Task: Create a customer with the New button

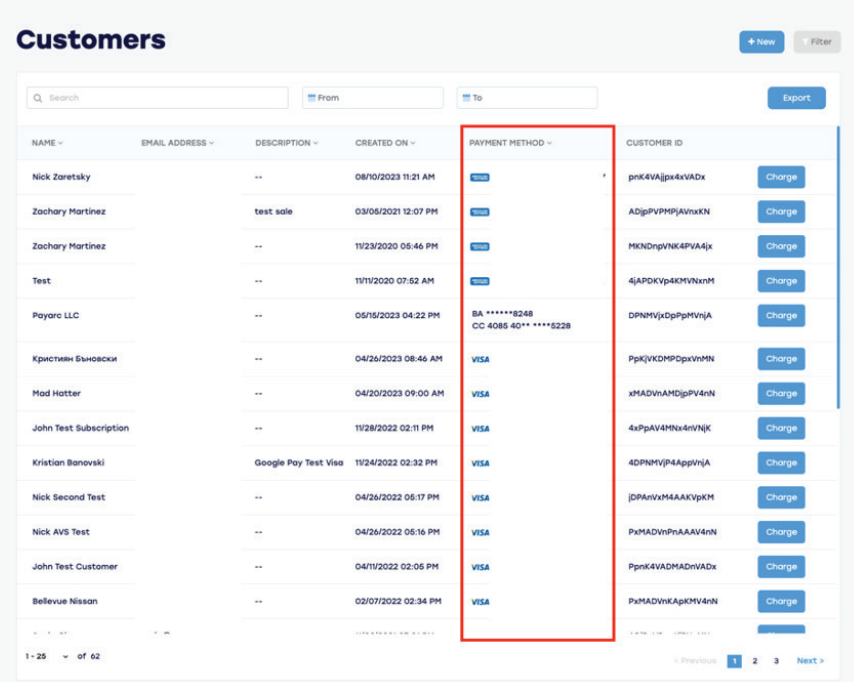Action: [x=761, y=41]
